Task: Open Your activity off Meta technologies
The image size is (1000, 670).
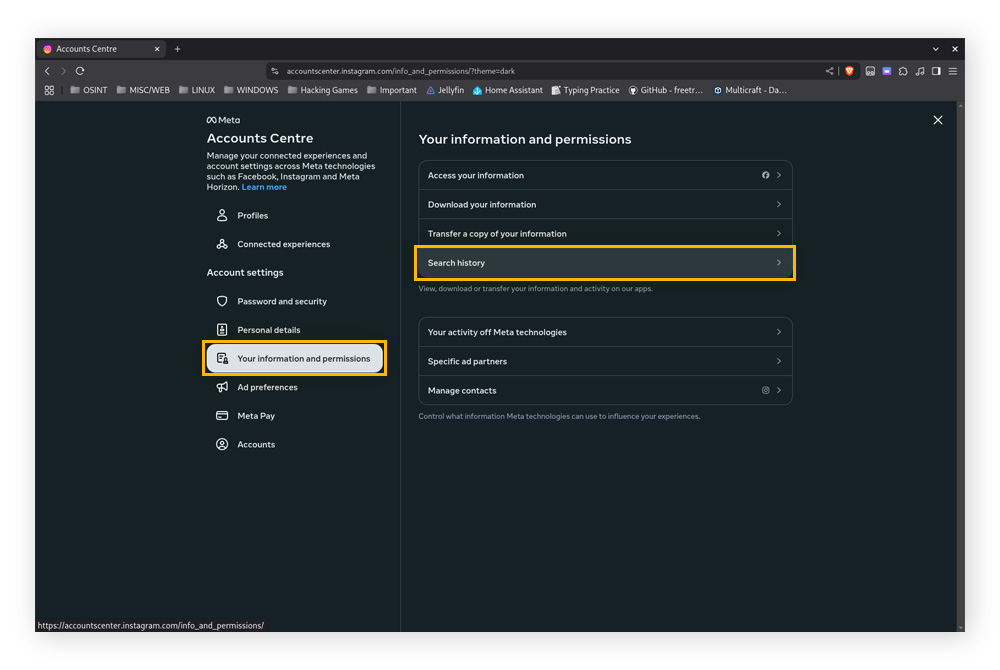Action: 605,332
